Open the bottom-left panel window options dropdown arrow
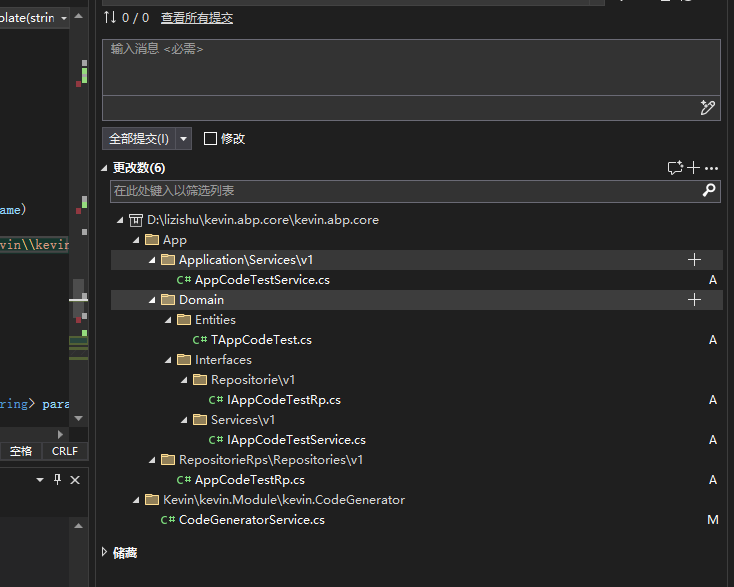 pyautogui.click(x=40, y=480)
